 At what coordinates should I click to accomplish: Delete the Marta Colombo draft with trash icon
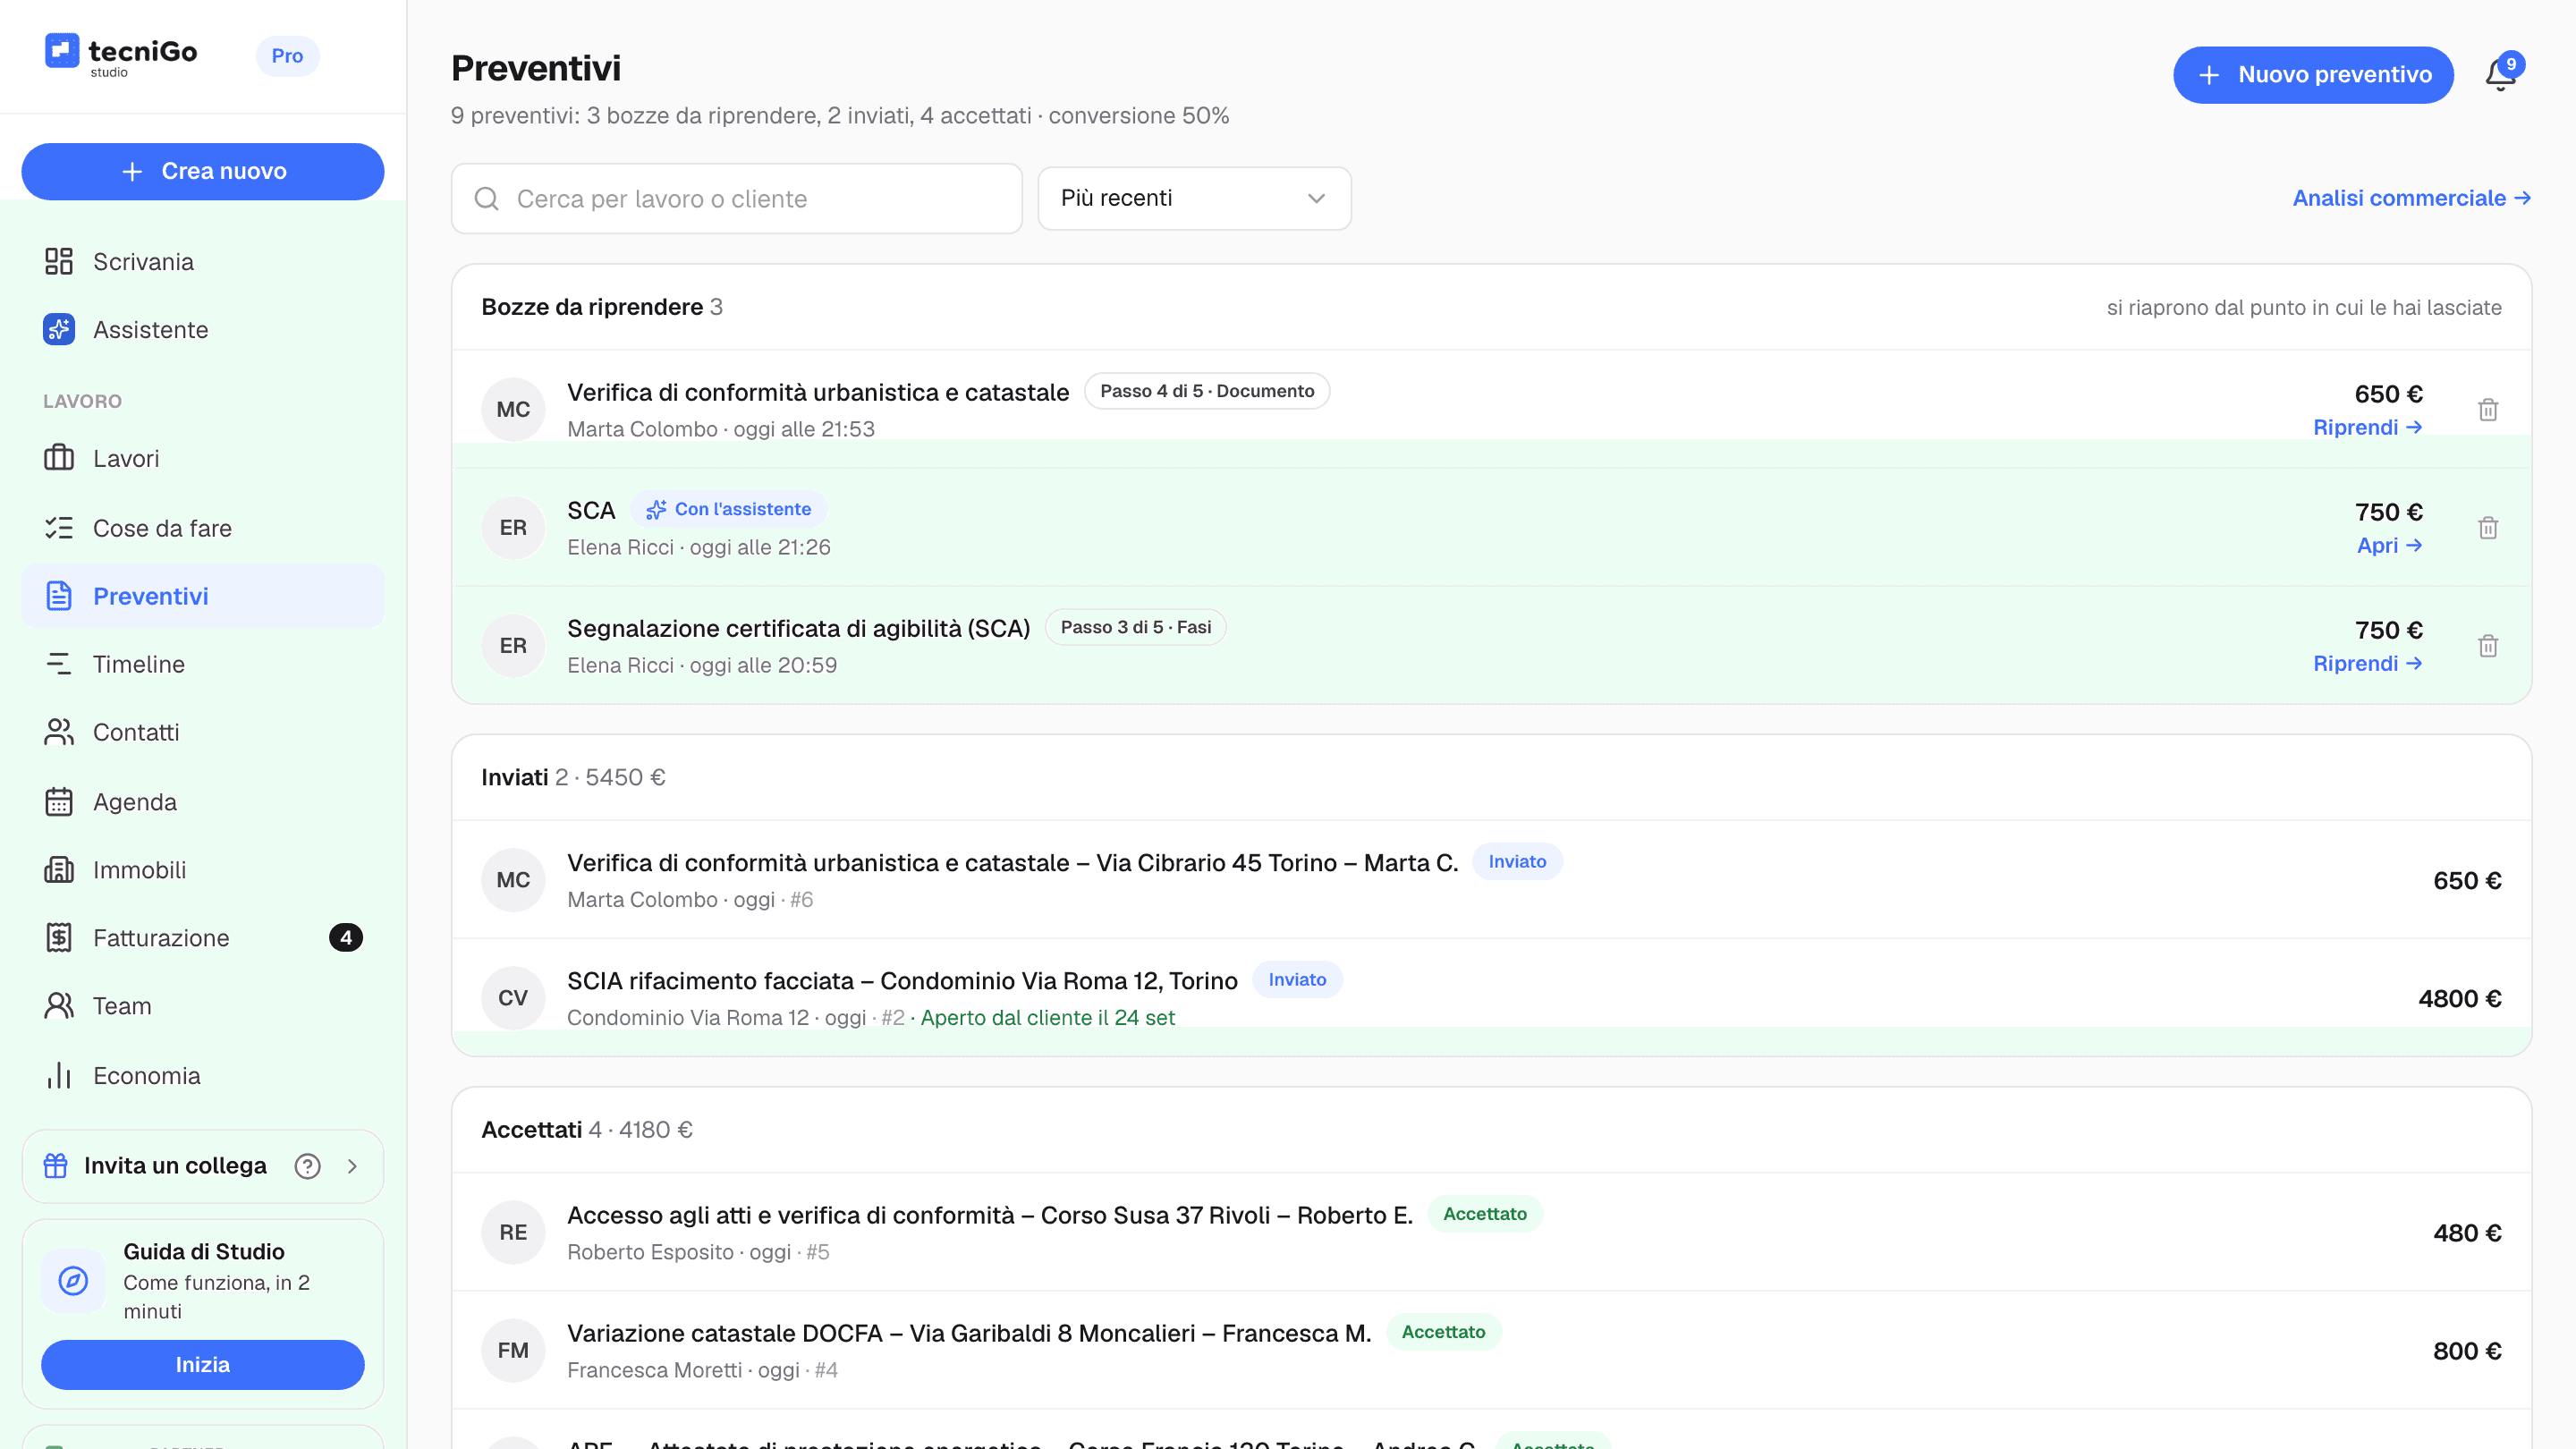(2488, 410)
